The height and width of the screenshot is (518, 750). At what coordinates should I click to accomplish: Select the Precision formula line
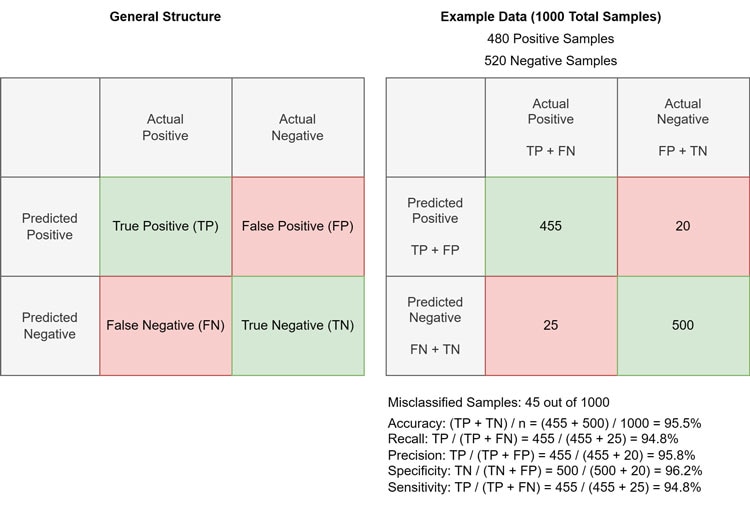[x=543, y=455]
